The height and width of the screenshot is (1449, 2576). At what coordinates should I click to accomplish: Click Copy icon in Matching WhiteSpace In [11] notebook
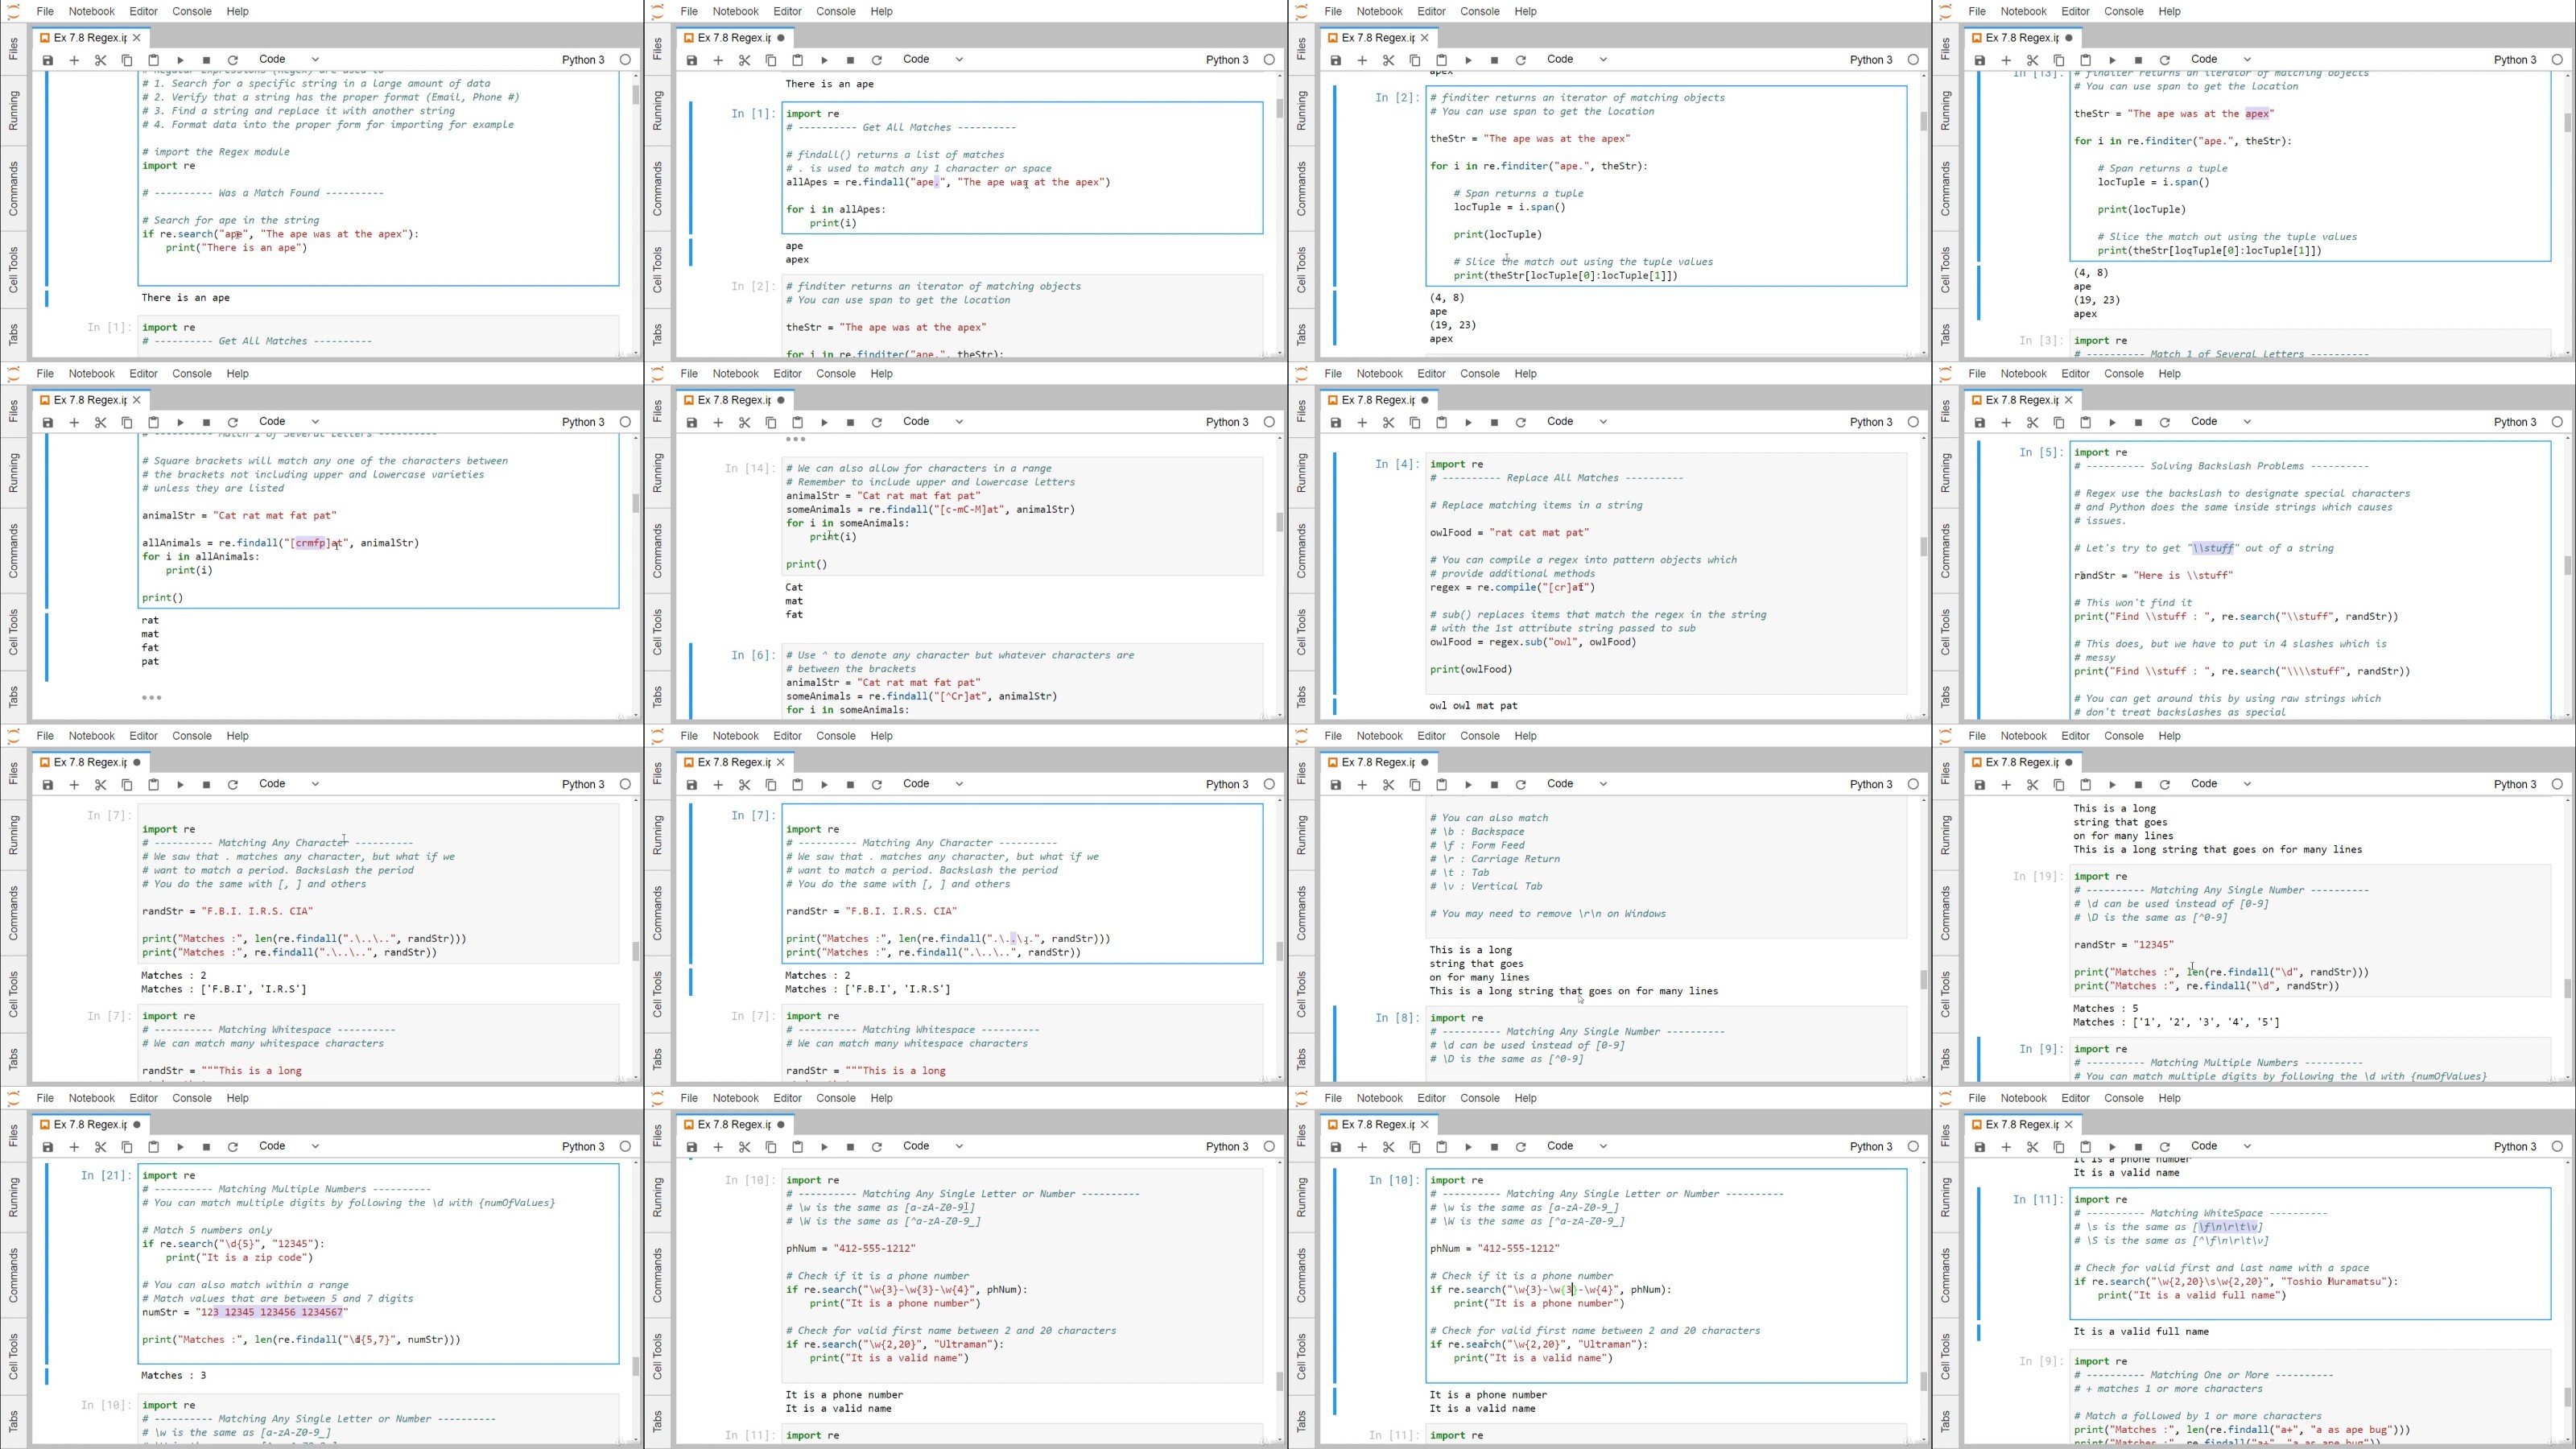pos(2059,1147)
